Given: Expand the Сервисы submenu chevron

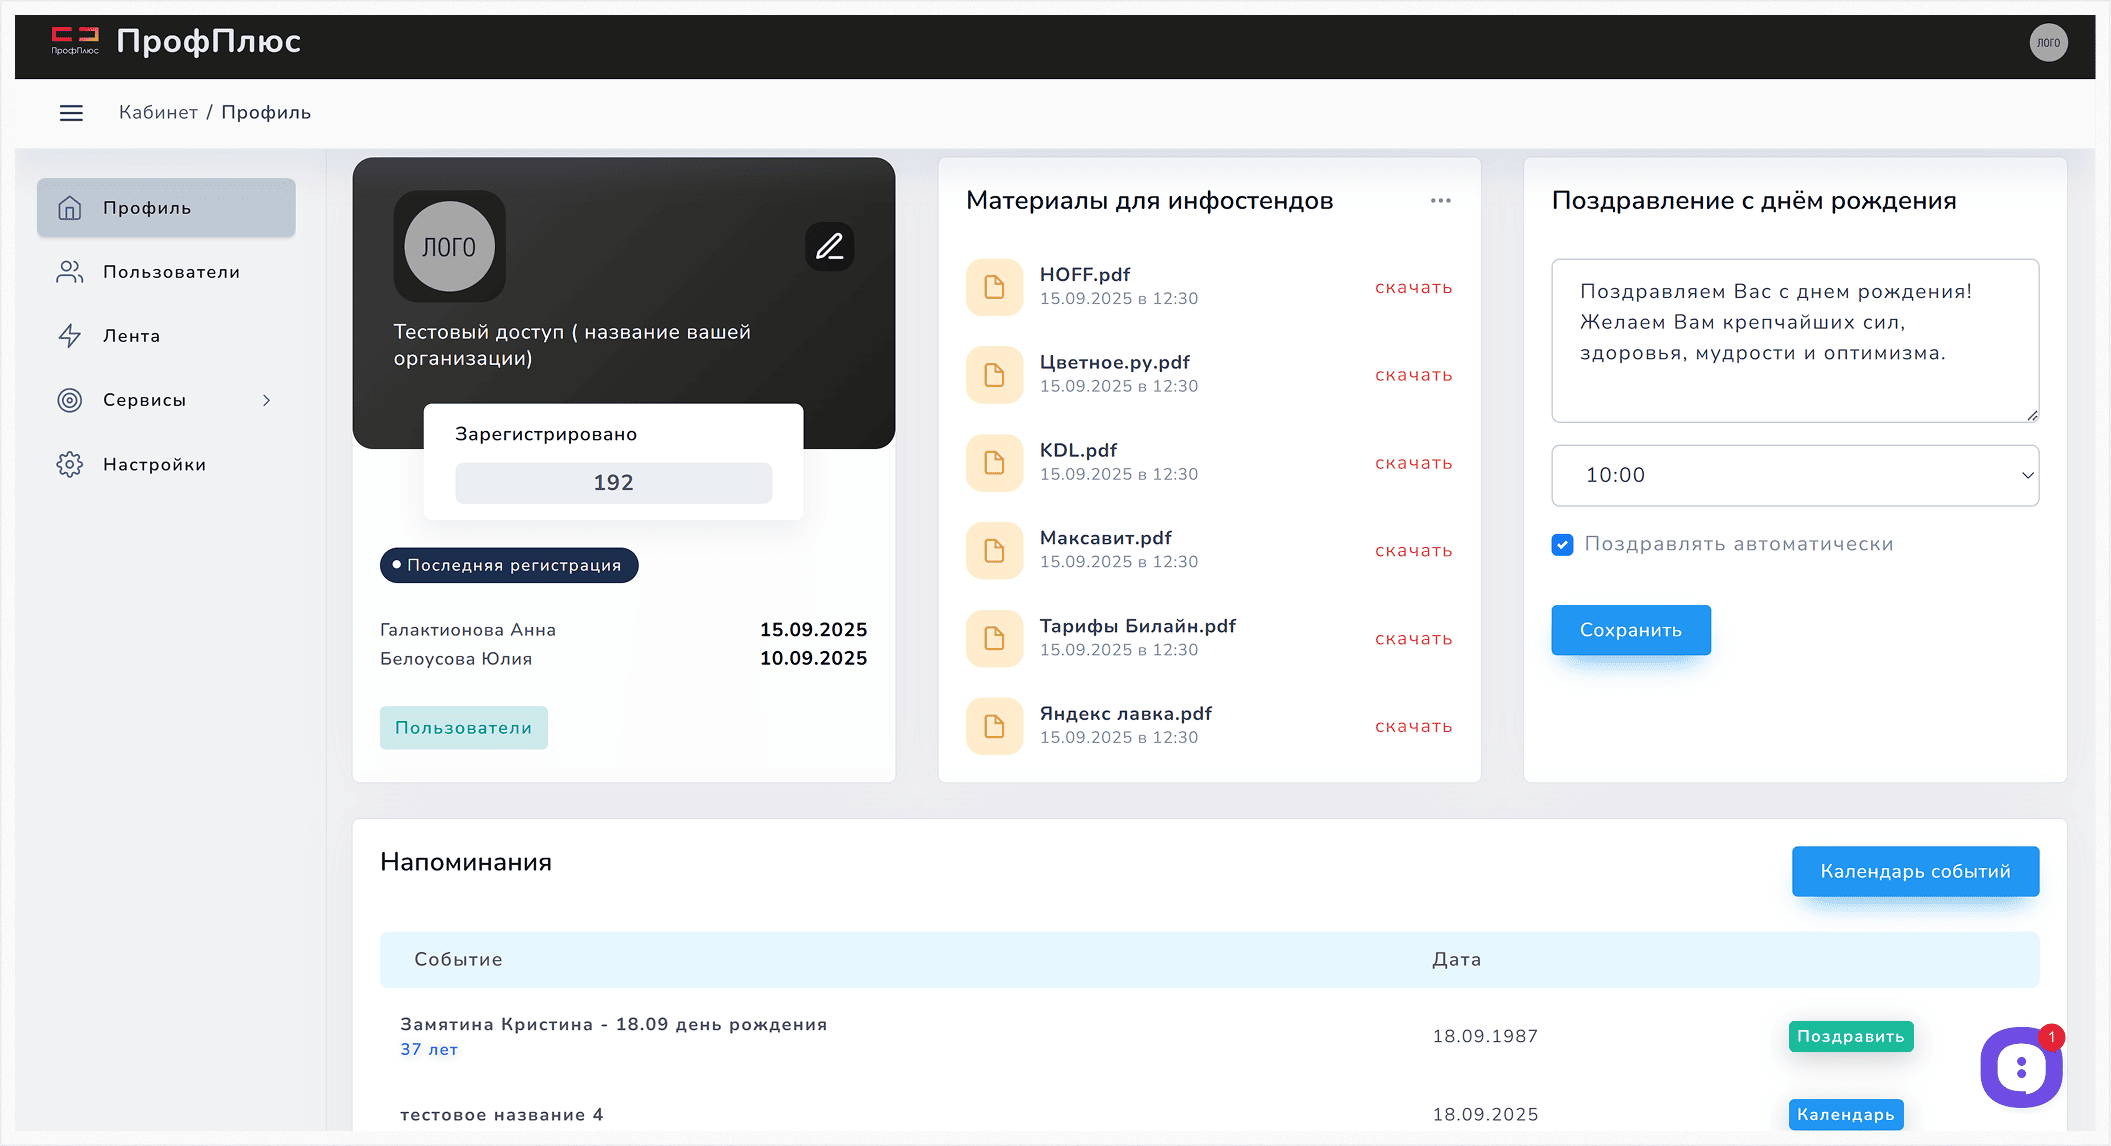Looking at the screenshot, I should coord(266,400).
